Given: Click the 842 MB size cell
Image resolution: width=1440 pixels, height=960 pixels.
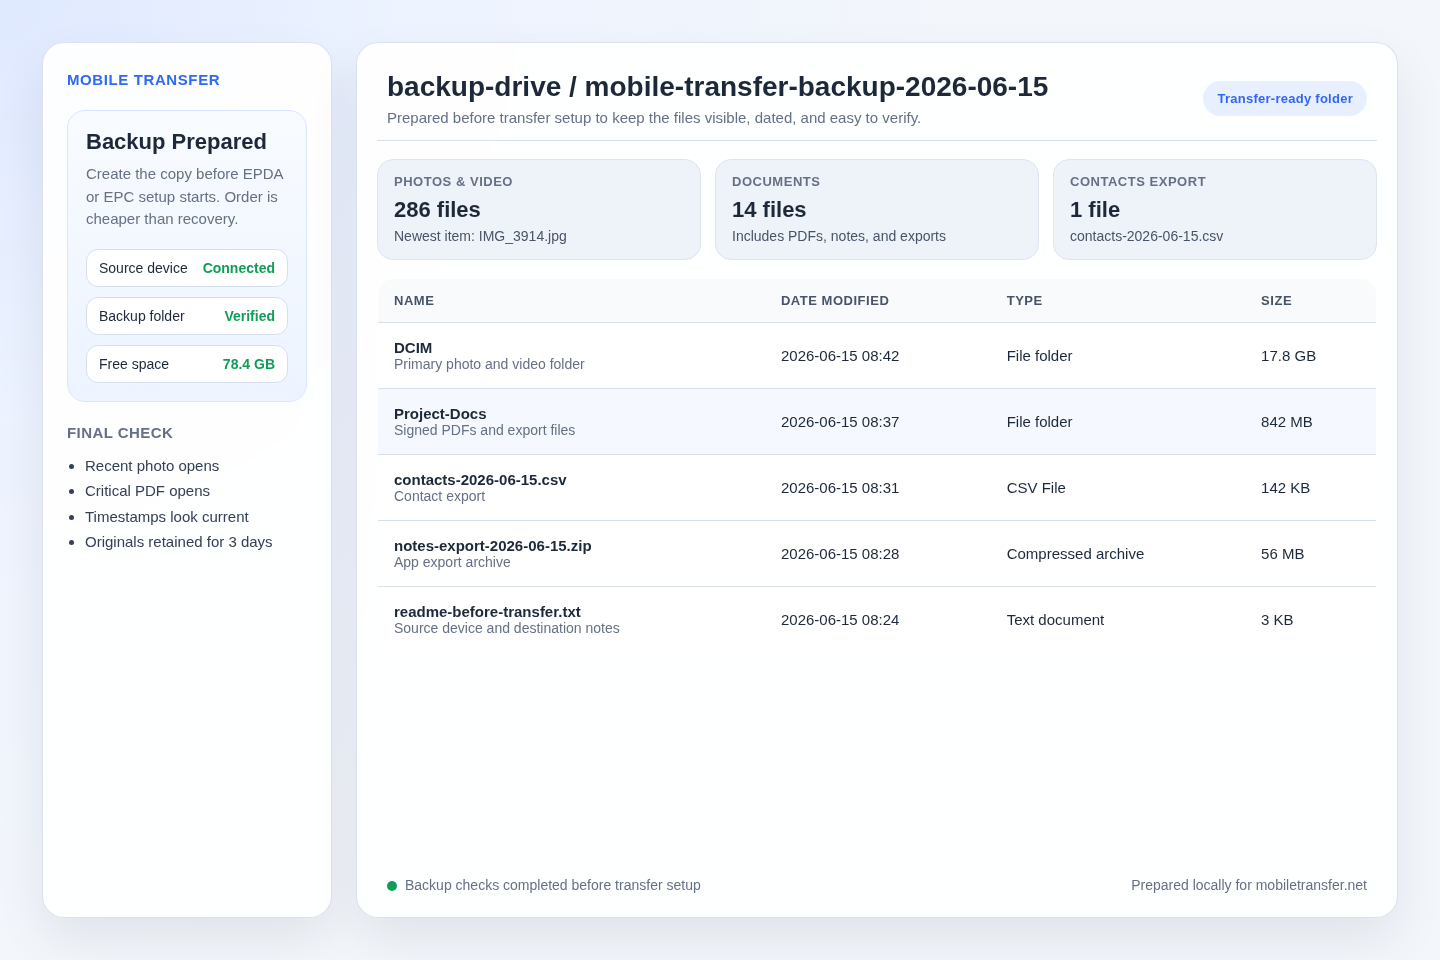Looking at the screenshot, I should (x=1287, y=422).
